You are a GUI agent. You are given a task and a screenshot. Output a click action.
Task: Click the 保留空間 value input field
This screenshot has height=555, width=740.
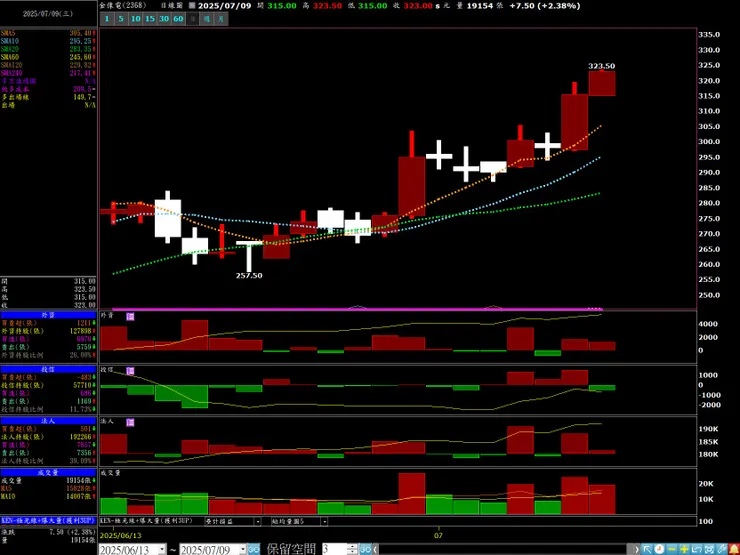(x=334, y=549)
